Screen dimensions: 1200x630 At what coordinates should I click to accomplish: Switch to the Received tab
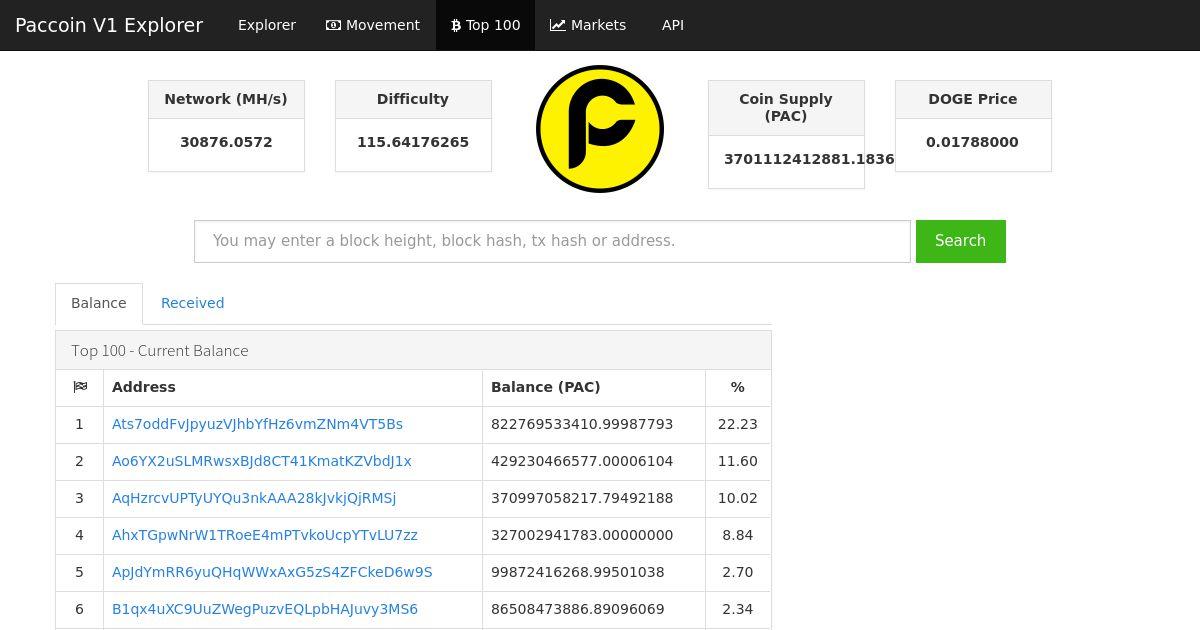[193, 303]
